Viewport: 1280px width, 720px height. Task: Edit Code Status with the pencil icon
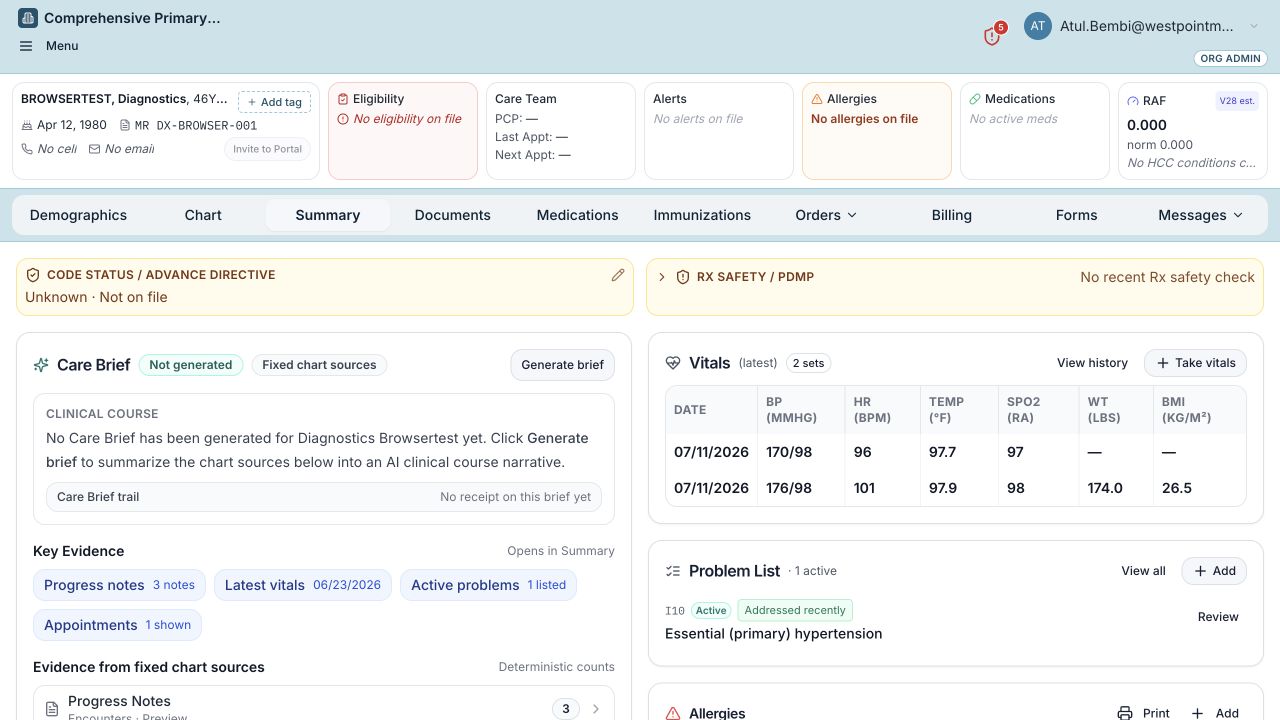618,275
